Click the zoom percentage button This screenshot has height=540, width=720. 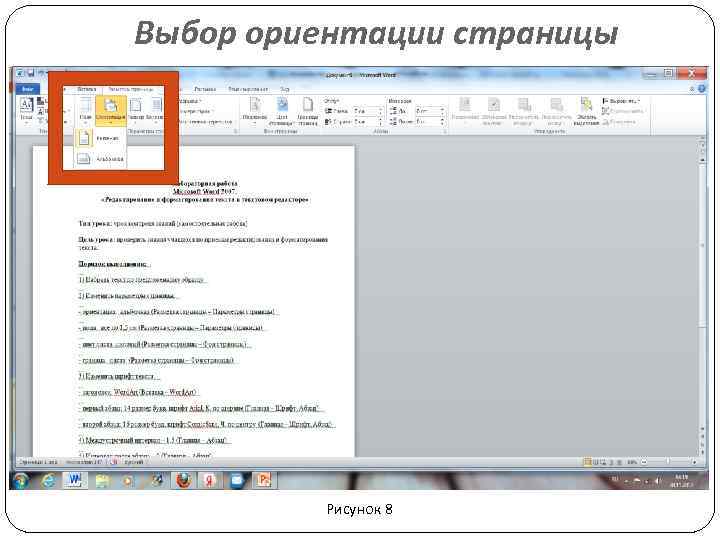click(632, 462)
